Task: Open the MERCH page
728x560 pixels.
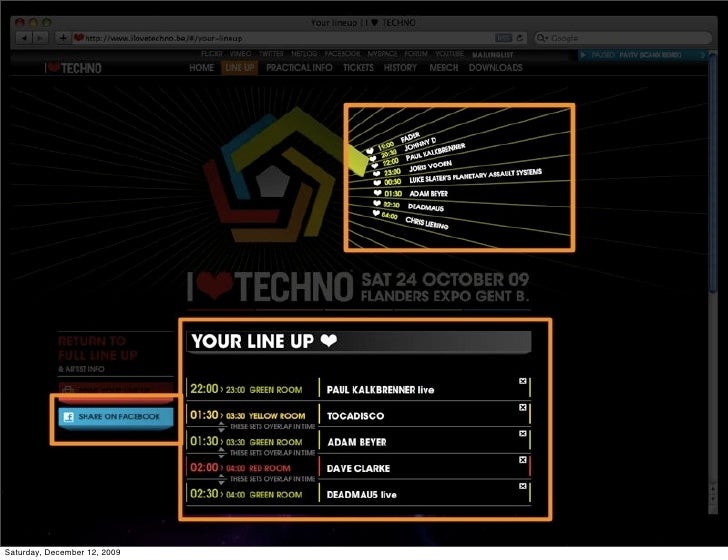Action: coord(443,68)
